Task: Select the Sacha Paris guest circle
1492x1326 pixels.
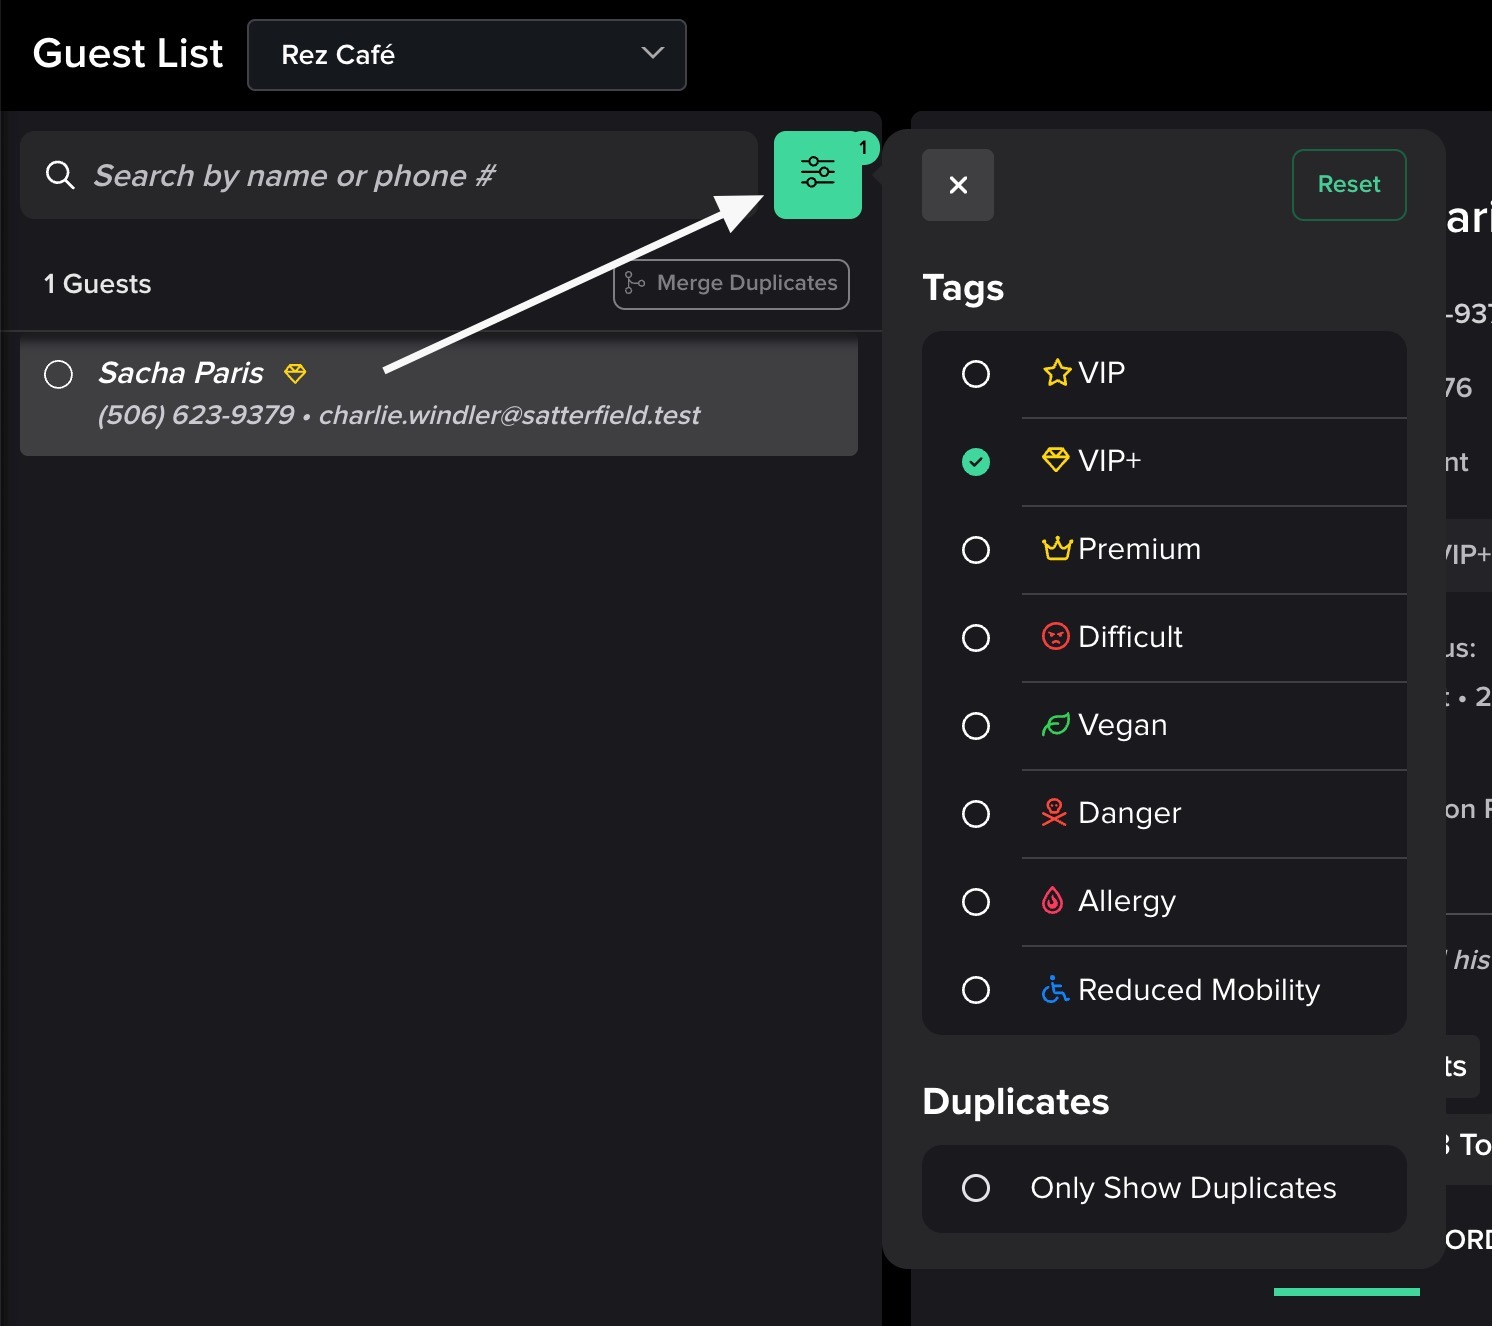Action: click(x=59, y=374)
